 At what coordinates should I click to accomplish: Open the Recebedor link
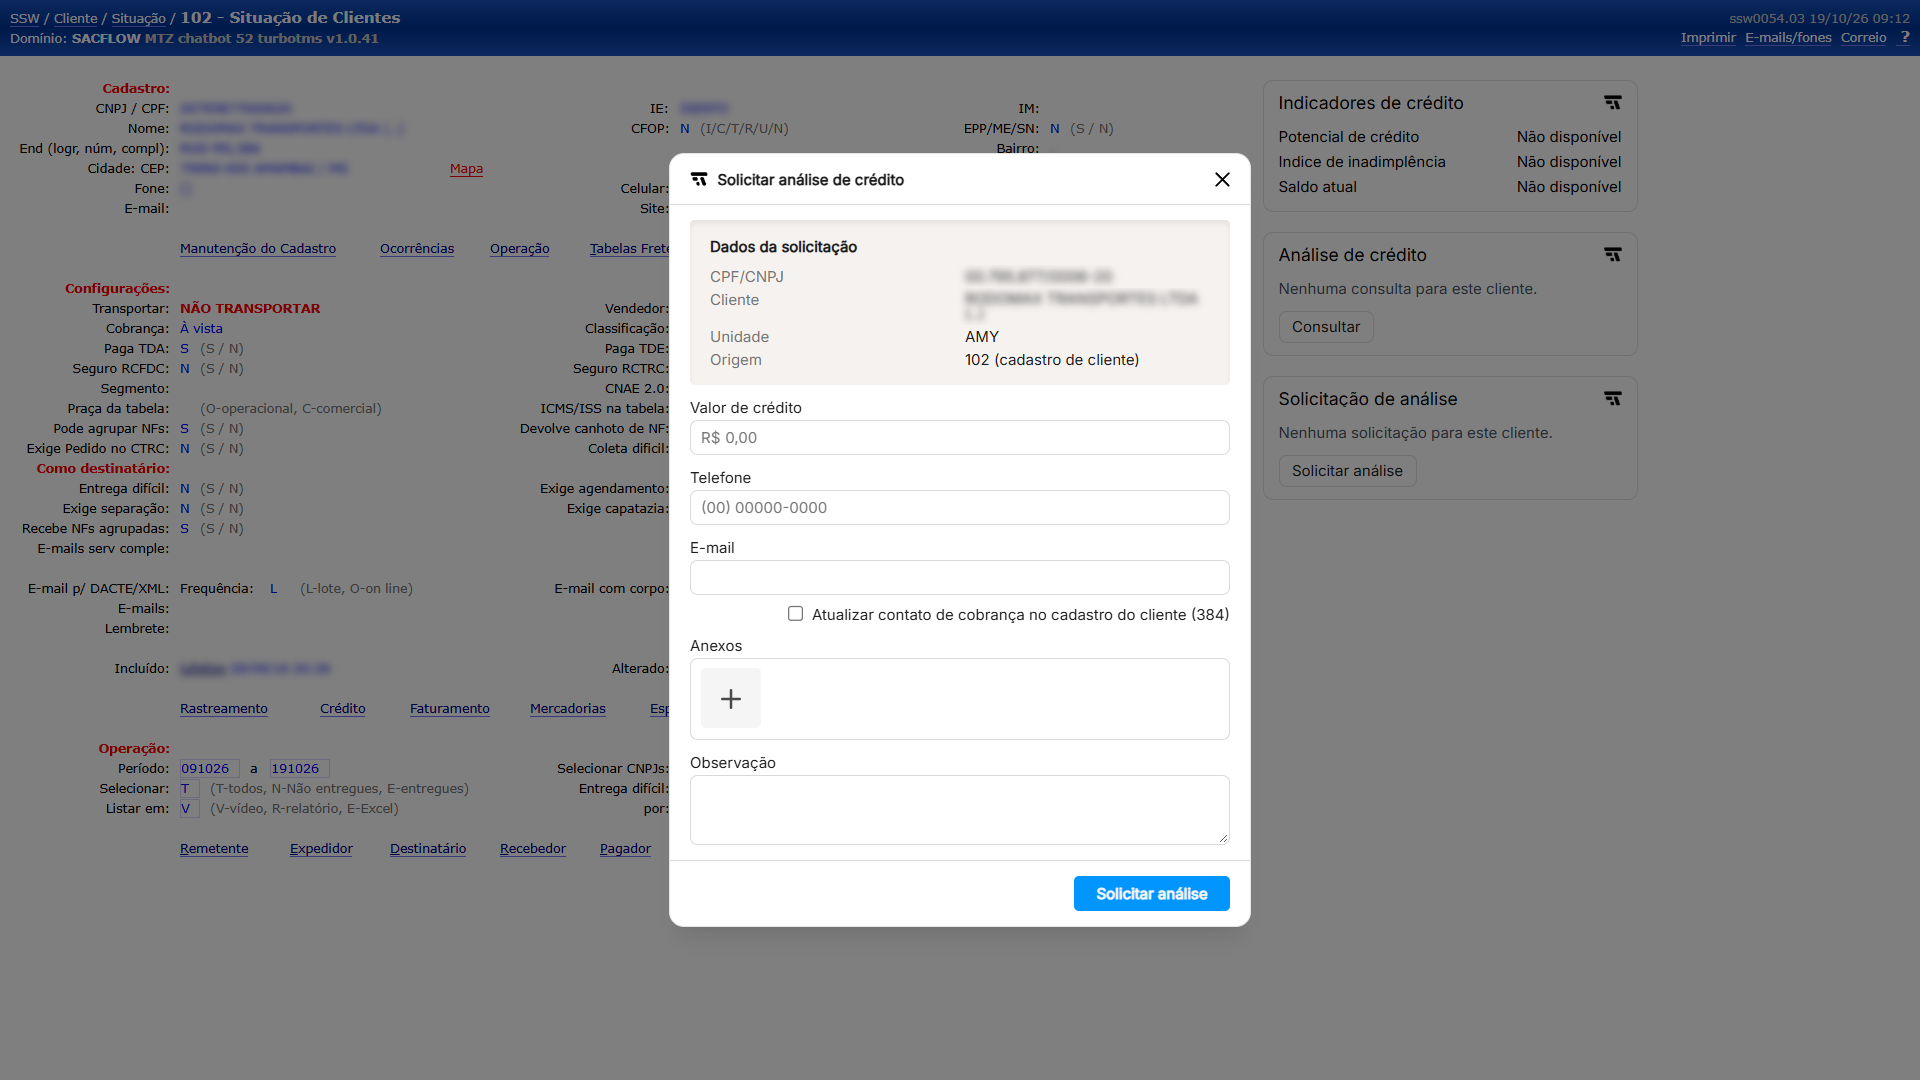point(533,849)
